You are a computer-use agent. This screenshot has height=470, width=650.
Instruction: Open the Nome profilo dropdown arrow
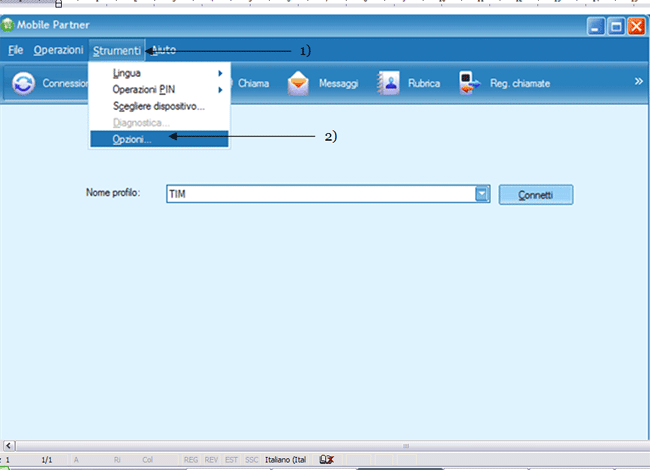(x=481, y=194)
